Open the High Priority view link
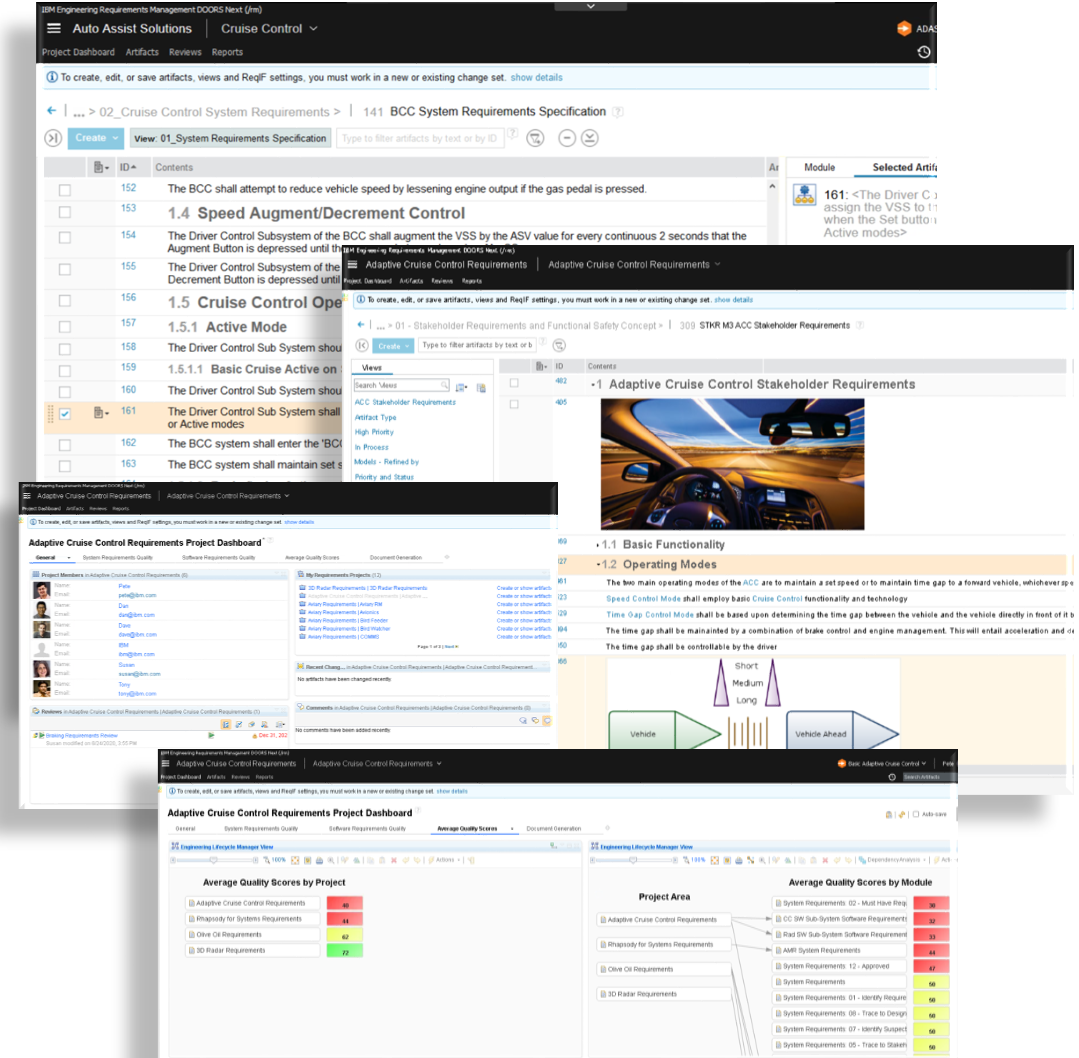Screen dimensions: 1079x1058 [x=374, y=432]
